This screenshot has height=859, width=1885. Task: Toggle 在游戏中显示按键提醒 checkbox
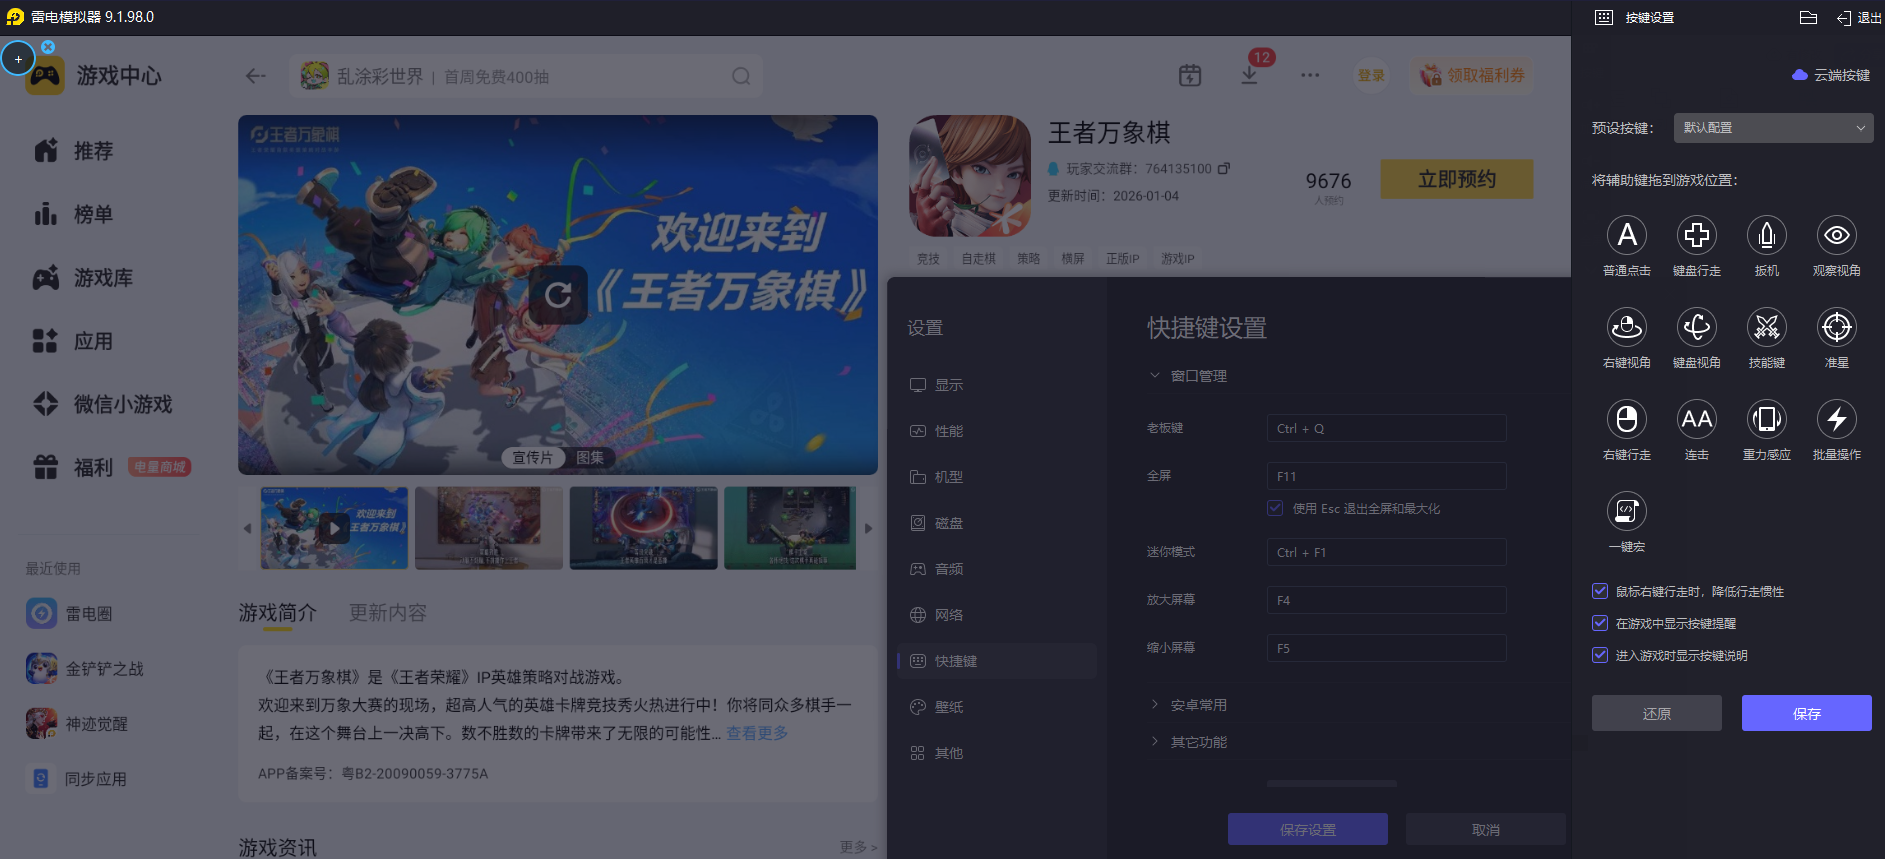click(1600, 623)
